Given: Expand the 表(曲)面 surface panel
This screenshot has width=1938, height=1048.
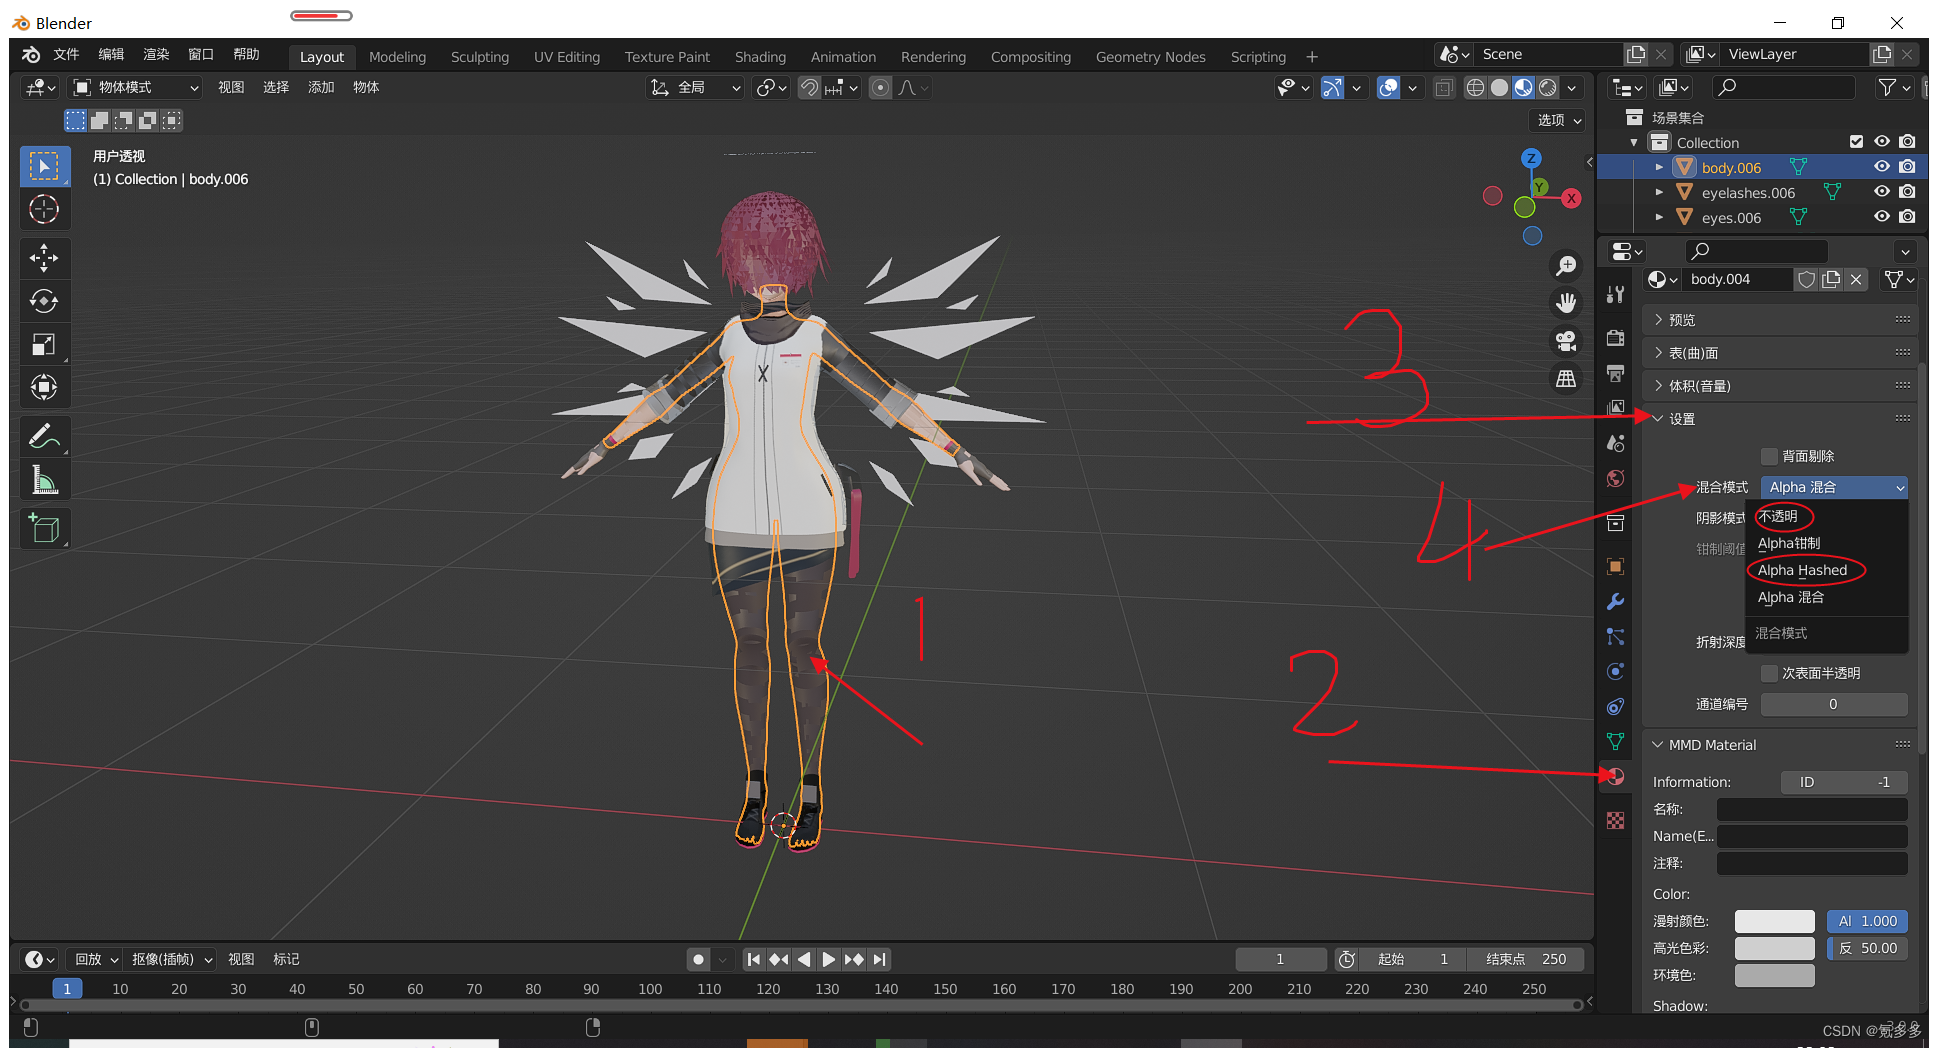Looking at the screenshot, I should [x=1781, y=353].
